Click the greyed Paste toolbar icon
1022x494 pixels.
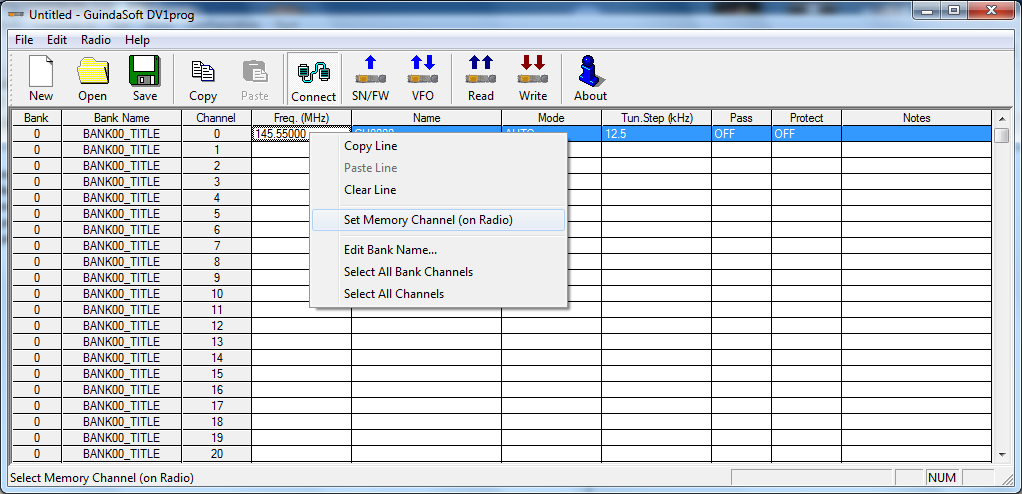click(x=254, y=78)
